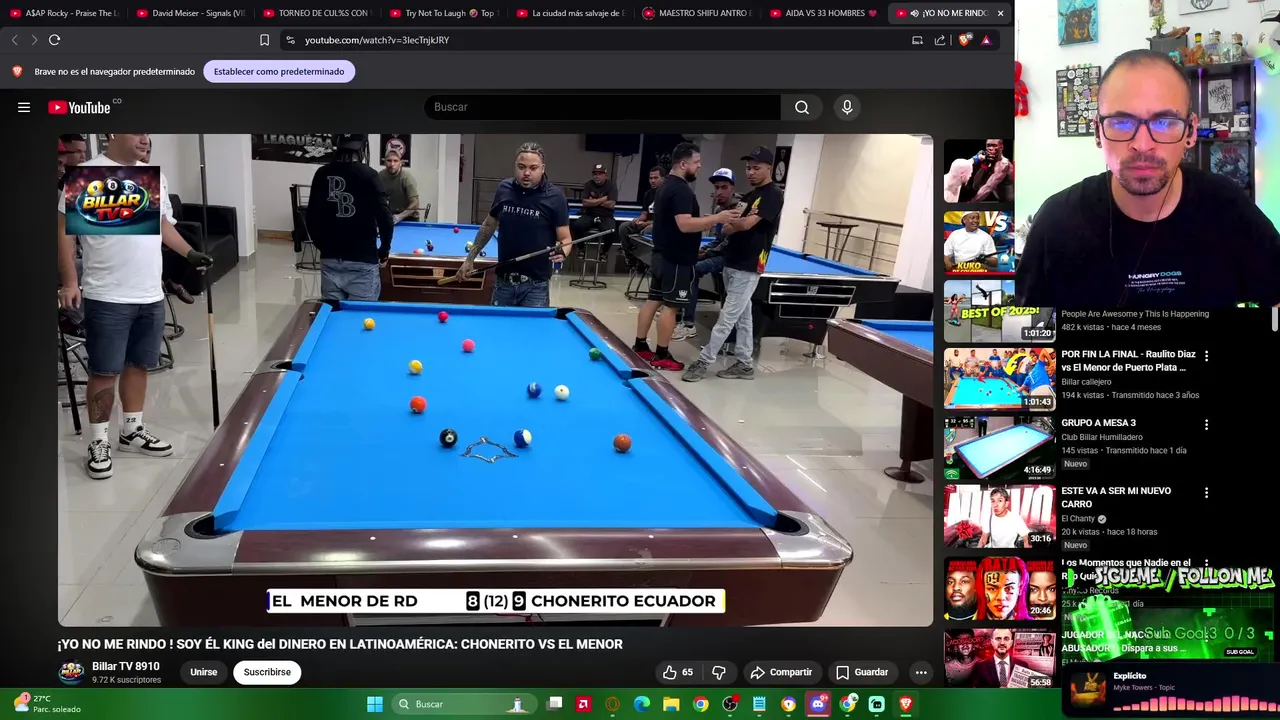Click into the Buscar search field
Screen dimensions: 1280x720
[x=603, y=107]
